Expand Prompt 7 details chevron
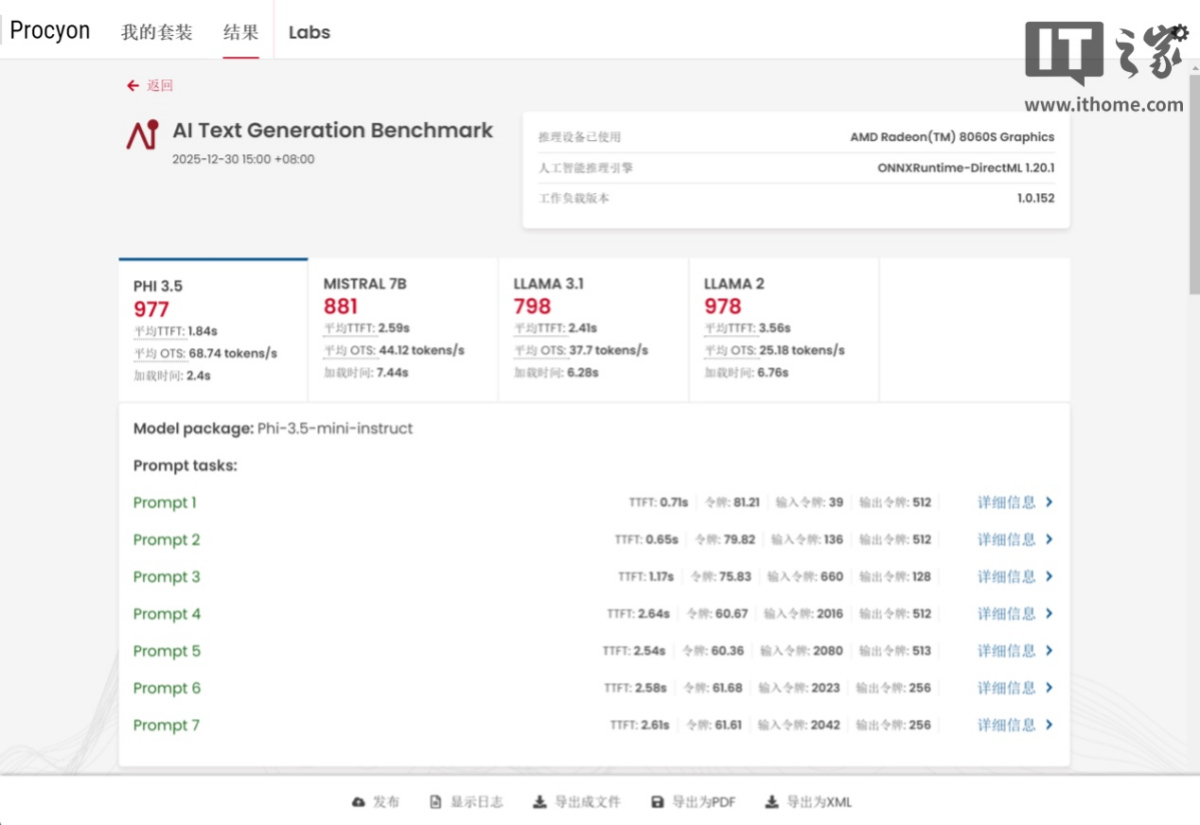Screen dimensions: 1200x825 click(x=1049, y=725)
